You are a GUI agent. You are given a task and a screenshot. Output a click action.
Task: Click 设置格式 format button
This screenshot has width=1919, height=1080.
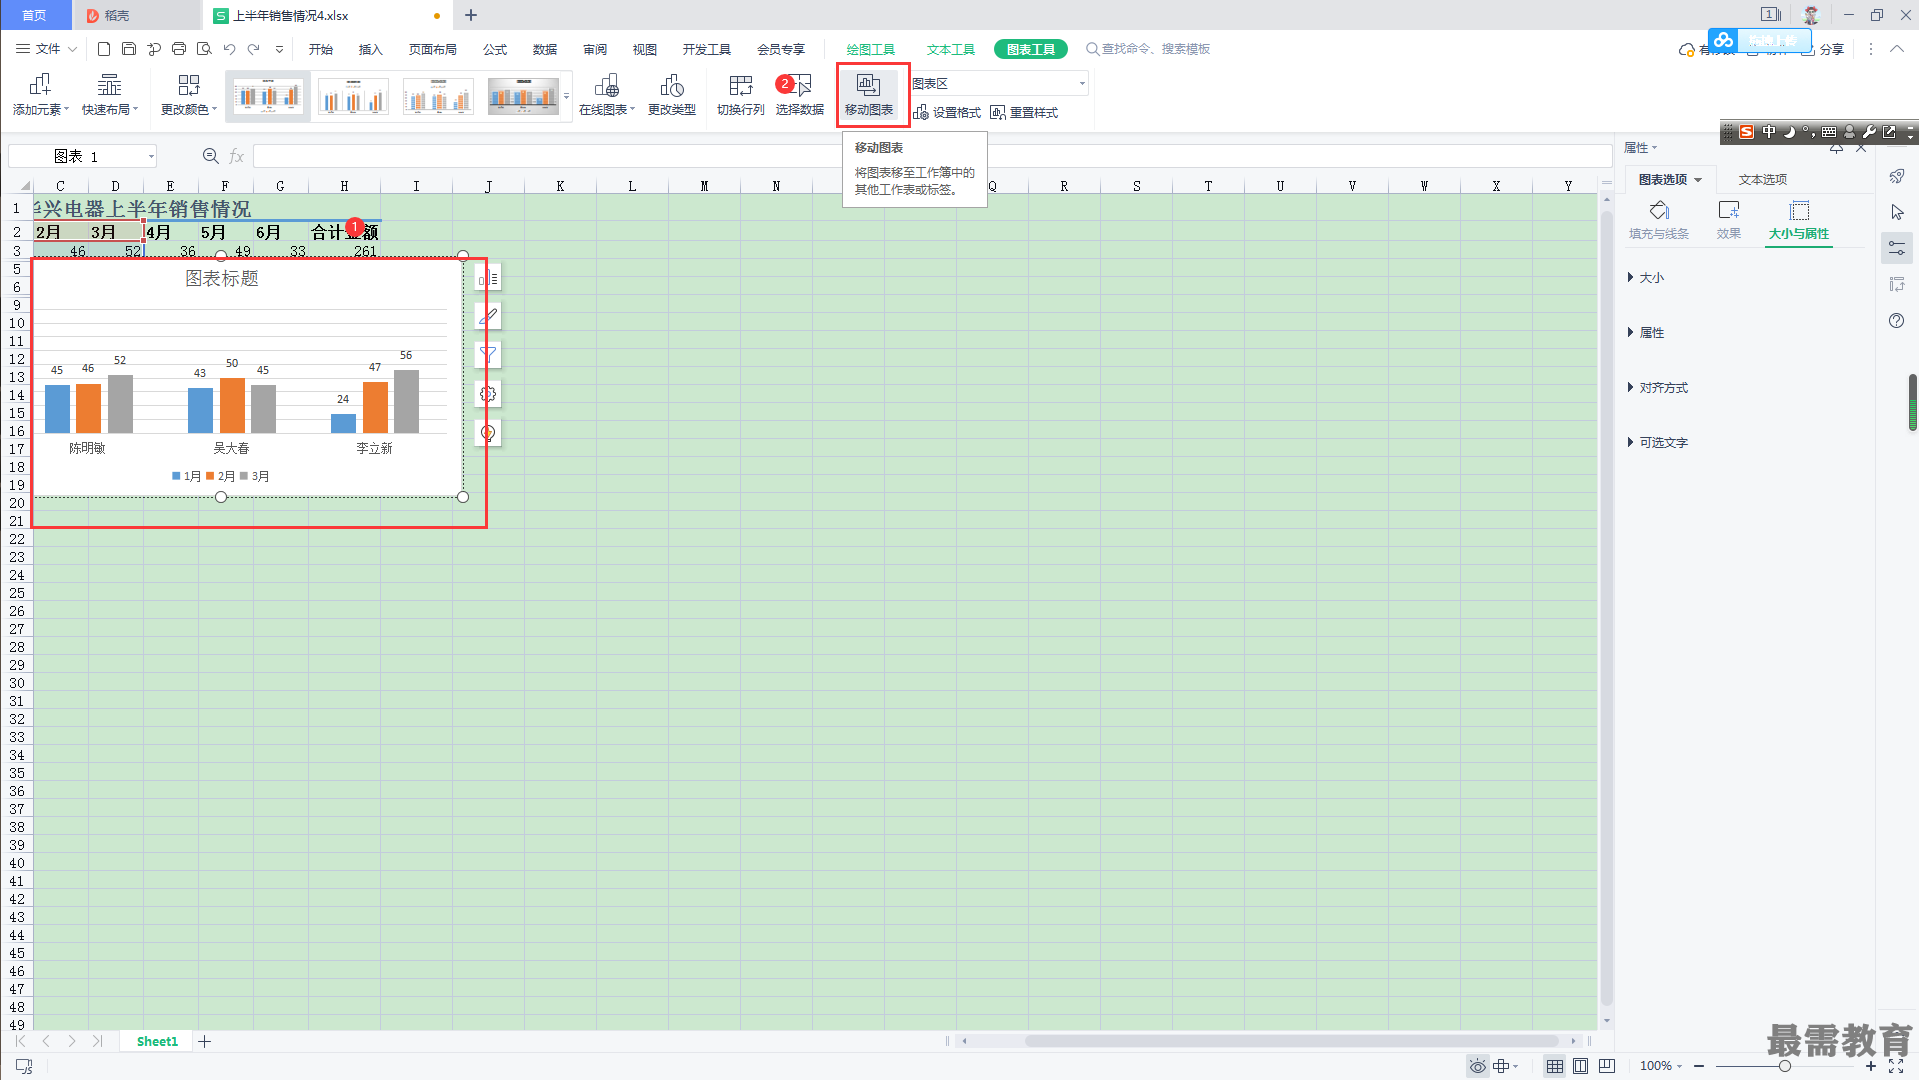947,113
